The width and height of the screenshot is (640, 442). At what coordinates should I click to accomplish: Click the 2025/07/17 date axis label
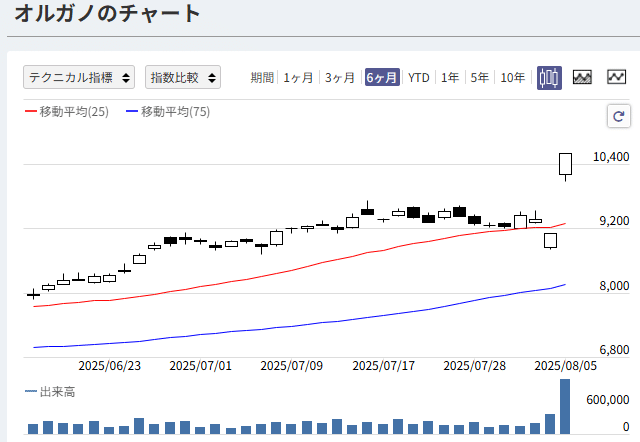point(383,366)
